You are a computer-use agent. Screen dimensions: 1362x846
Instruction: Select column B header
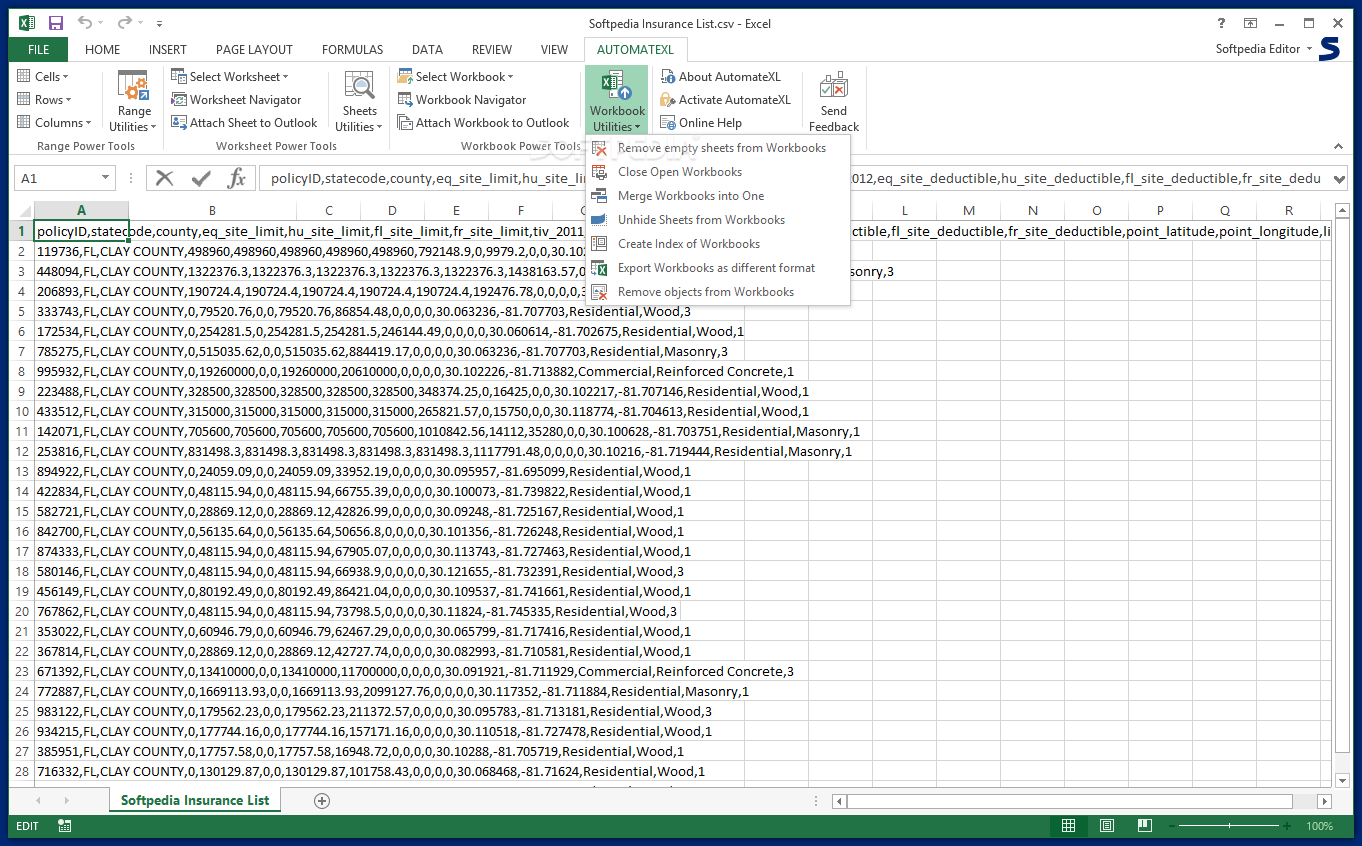(212, 210)
